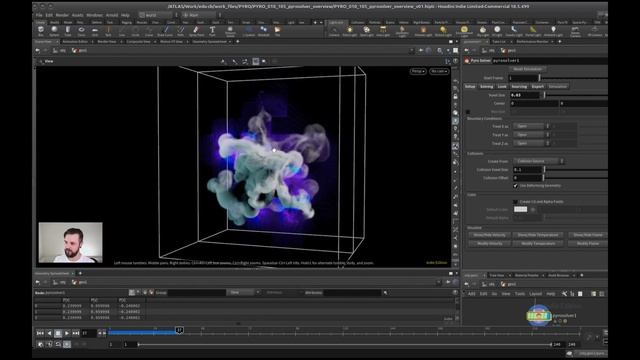Click the Default Color swatch

pyautogui.click(x=520, y=209)
